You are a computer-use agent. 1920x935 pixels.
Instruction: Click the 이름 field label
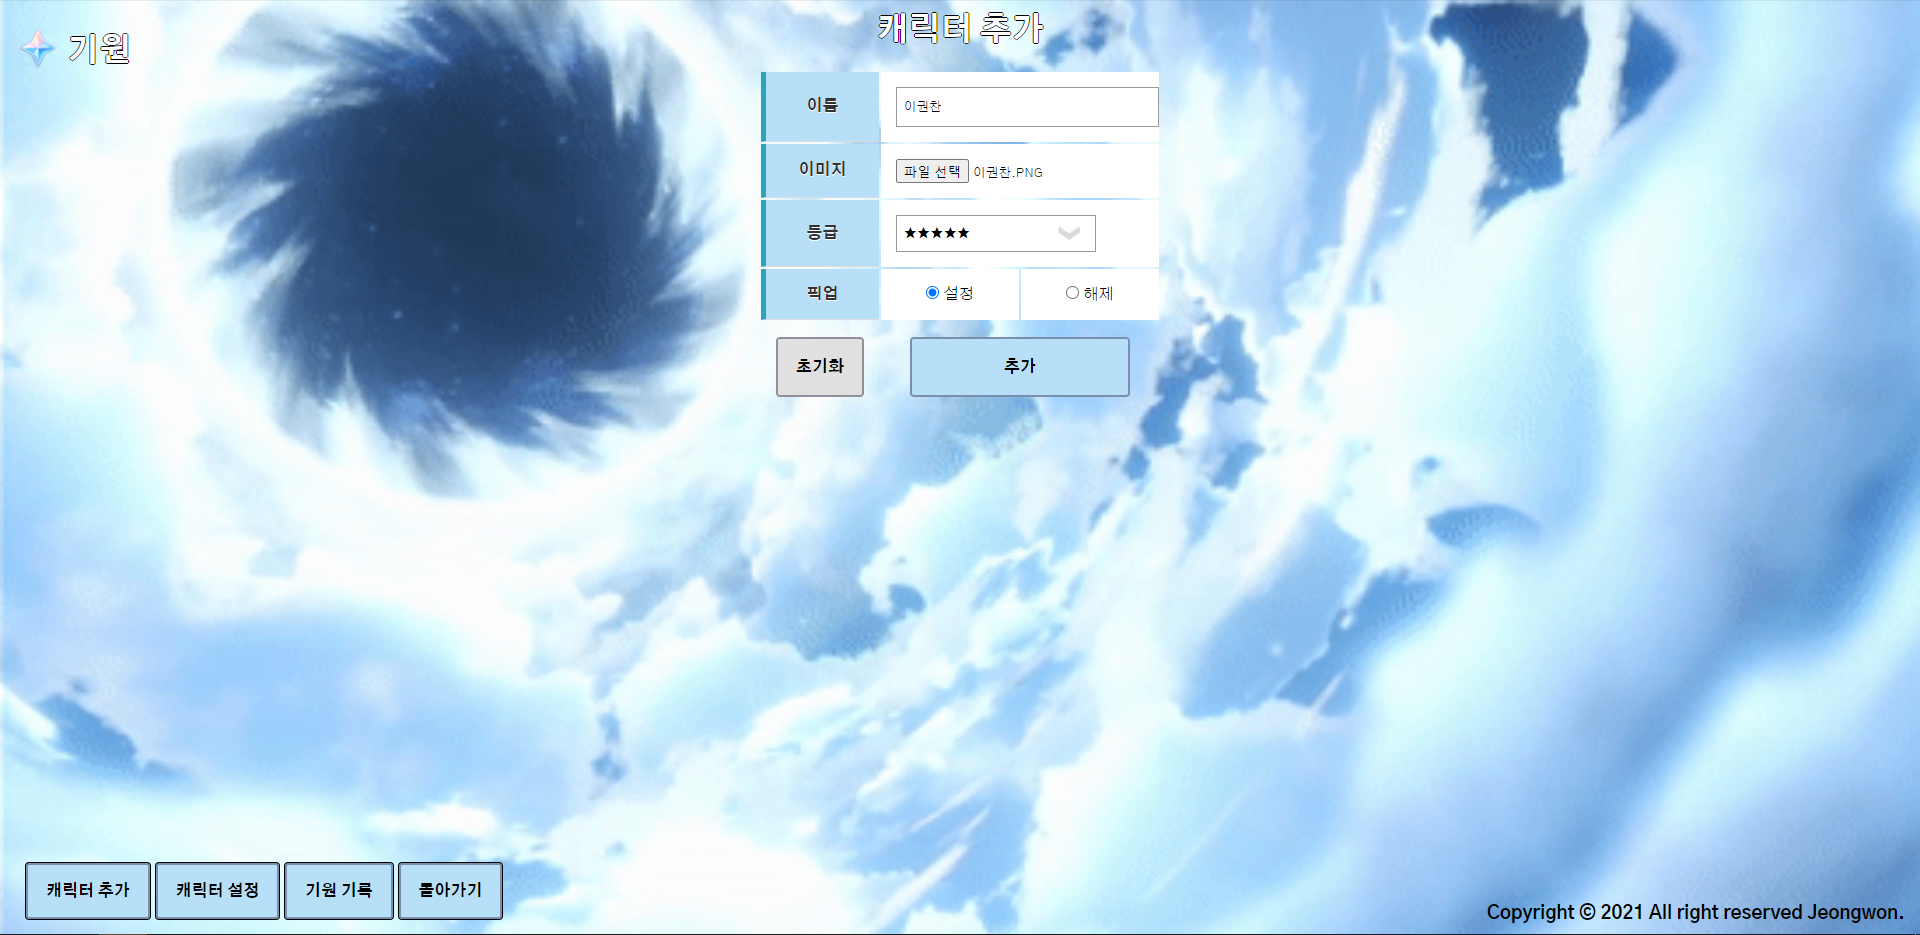coord(822,105)
